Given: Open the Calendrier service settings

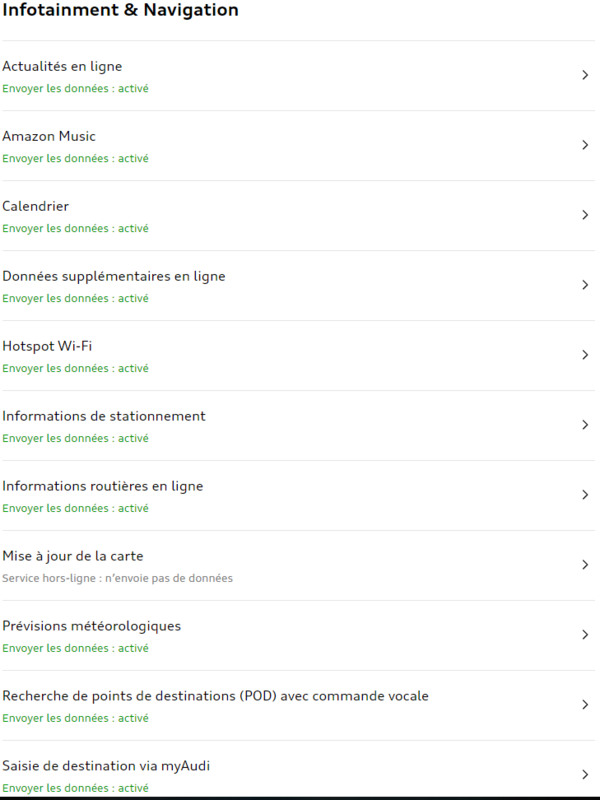Looking at the screenshot, I should (35, 207).
